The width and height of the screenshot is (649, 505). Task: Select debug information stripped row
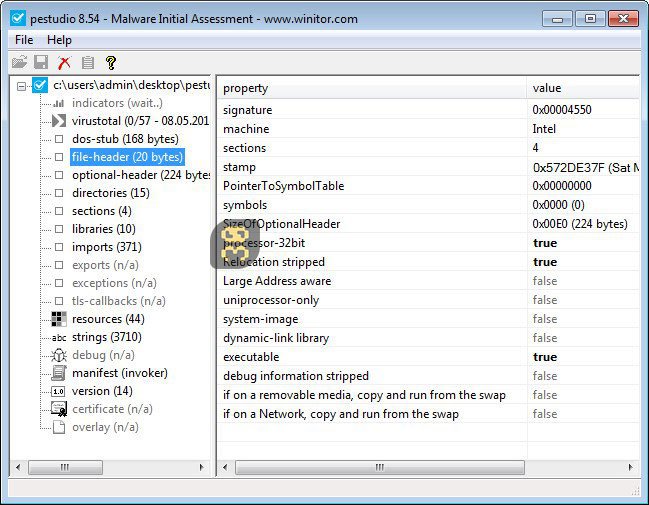pos(428,376)
